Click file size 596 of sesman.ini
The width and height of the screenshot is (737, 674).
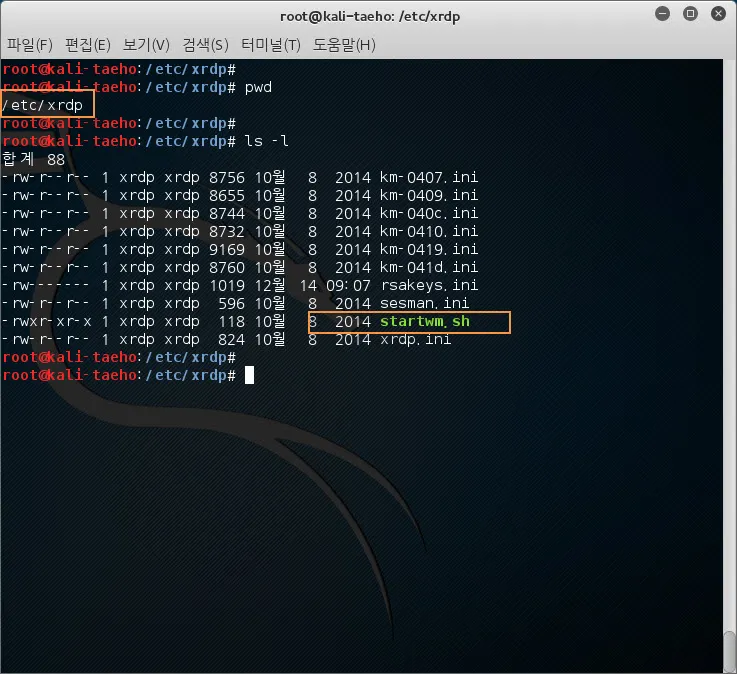(x=231, y=303)
